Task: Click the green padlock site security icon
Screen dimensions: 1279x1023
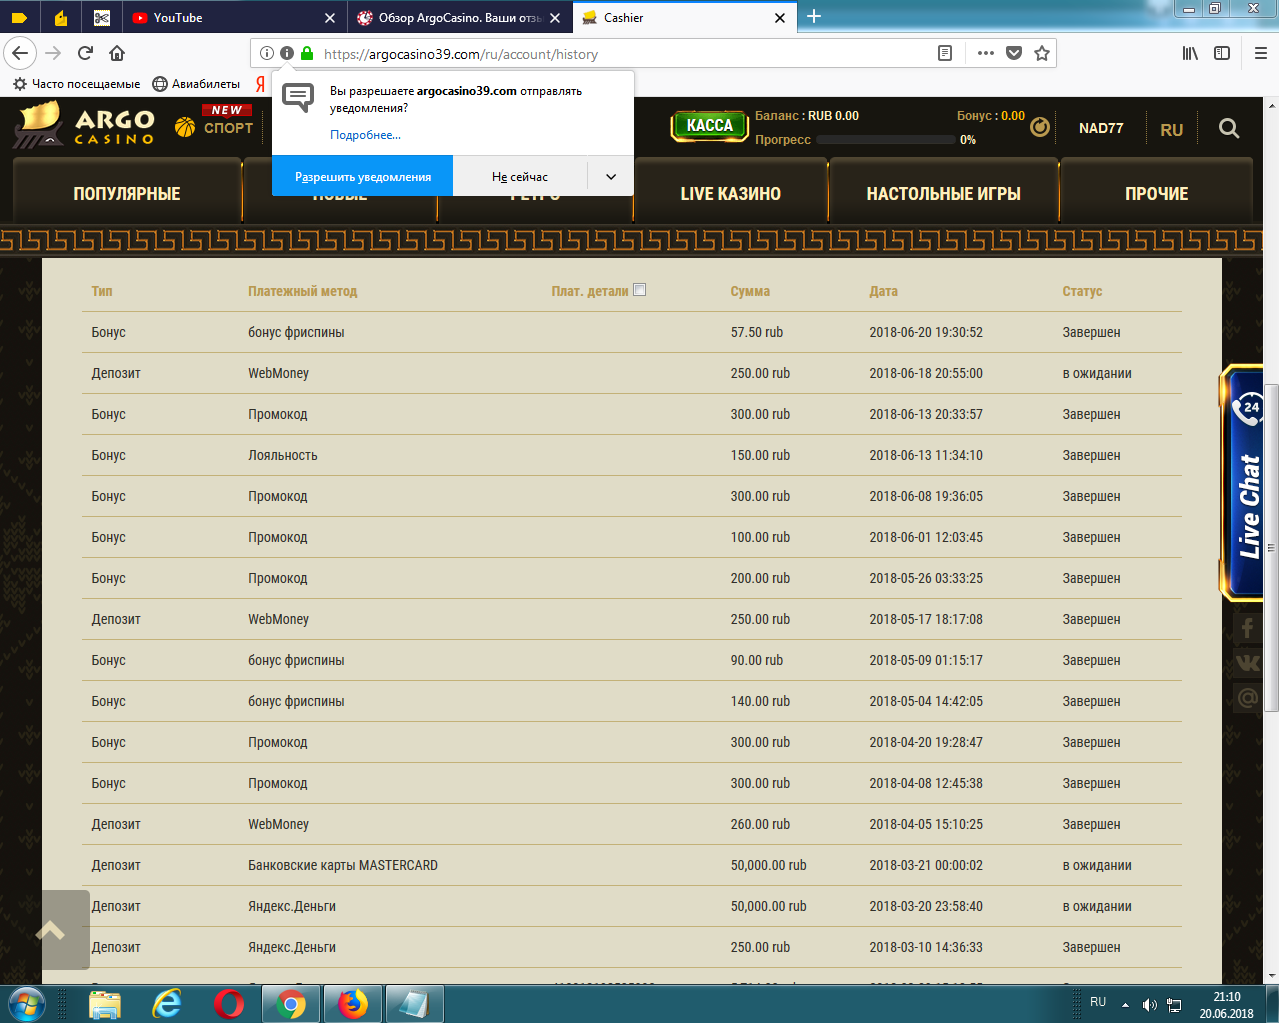Action: pos(307,53)
